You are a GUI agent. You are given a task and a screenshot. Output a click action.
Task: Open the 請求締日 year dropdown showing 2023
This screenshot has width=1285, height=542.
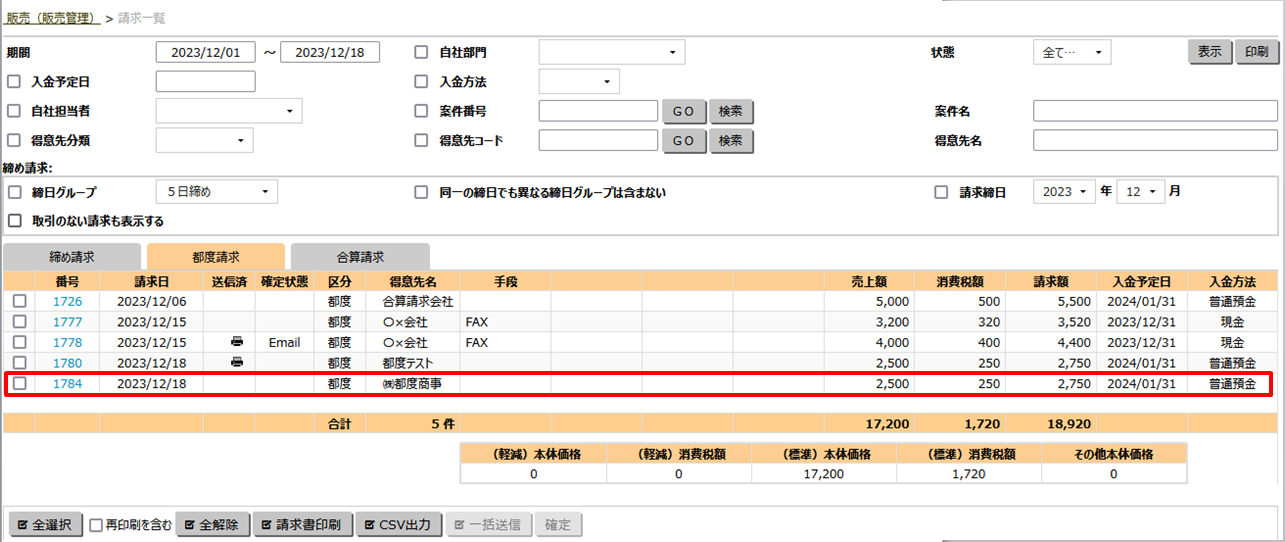[1065, 192]
